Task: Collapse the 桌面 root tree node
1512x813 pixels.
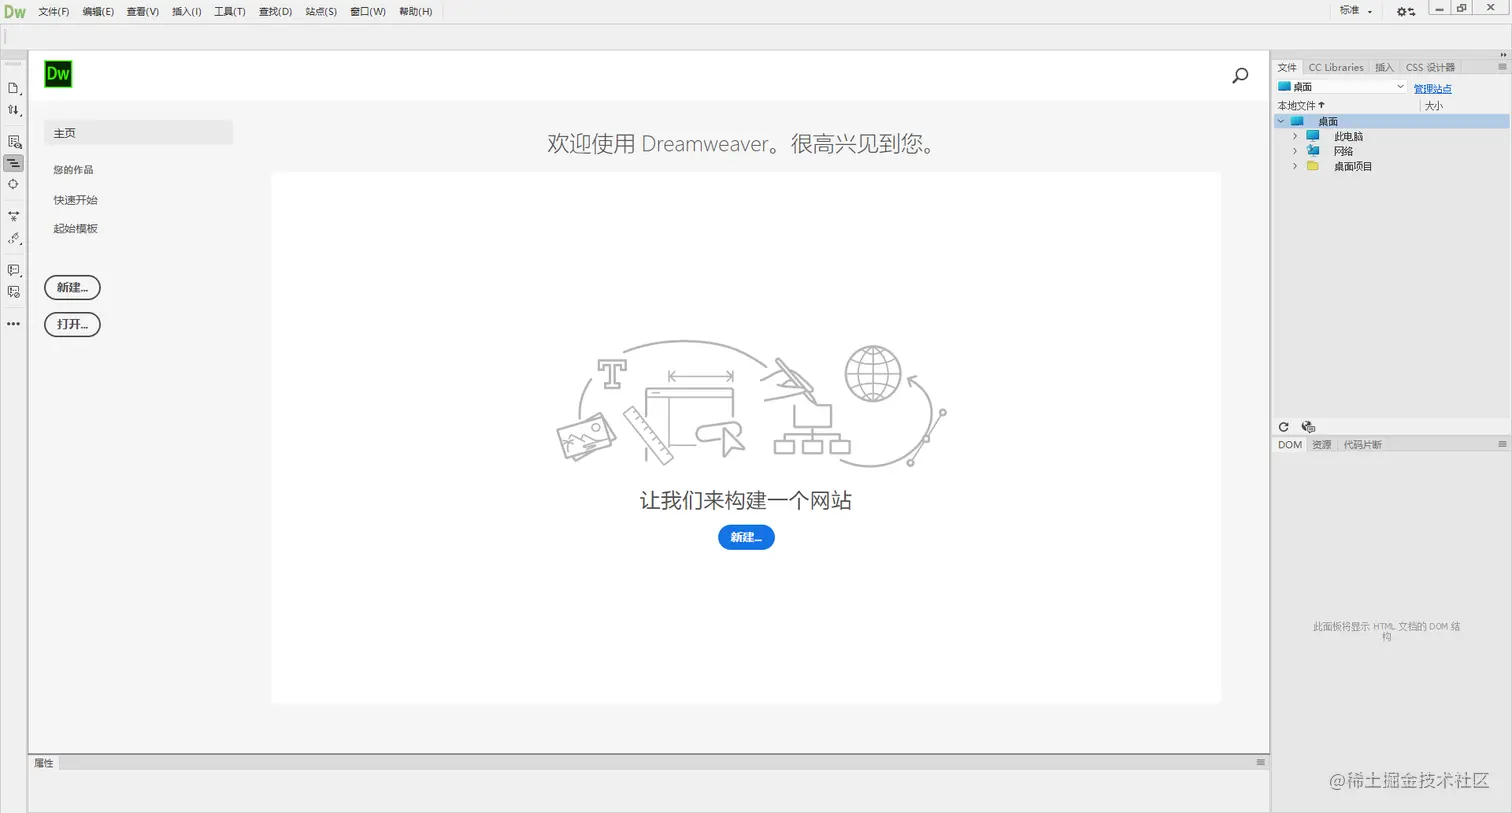Action: [1281, 121]
